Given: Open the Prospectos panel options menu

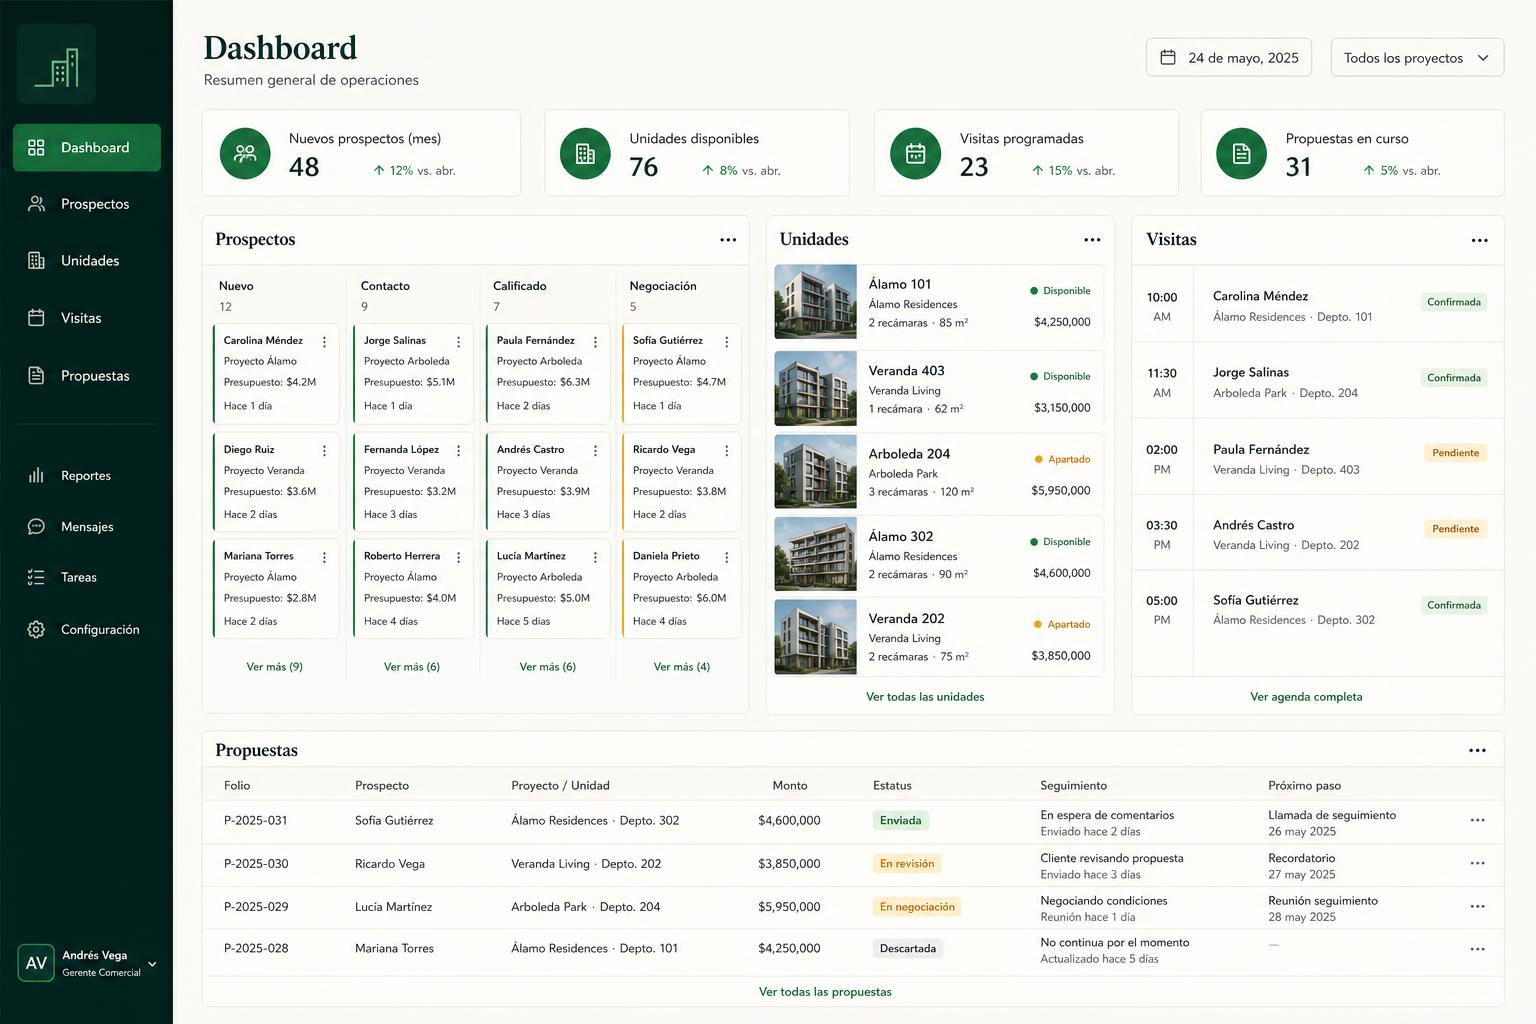Looking at the screenshot, I should coord(728,240).
